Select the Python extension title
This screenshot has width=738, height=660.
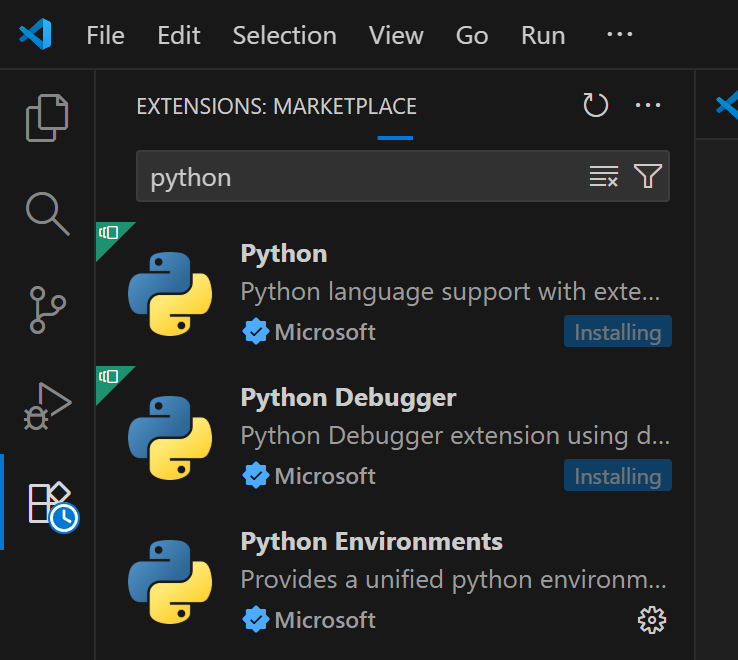coord(284,254)
